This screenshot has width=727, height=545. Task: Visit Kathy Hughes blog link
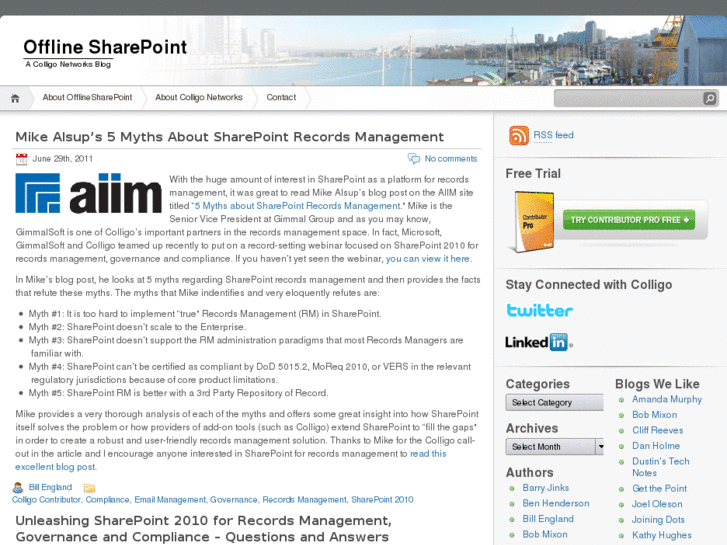[662, 535]
